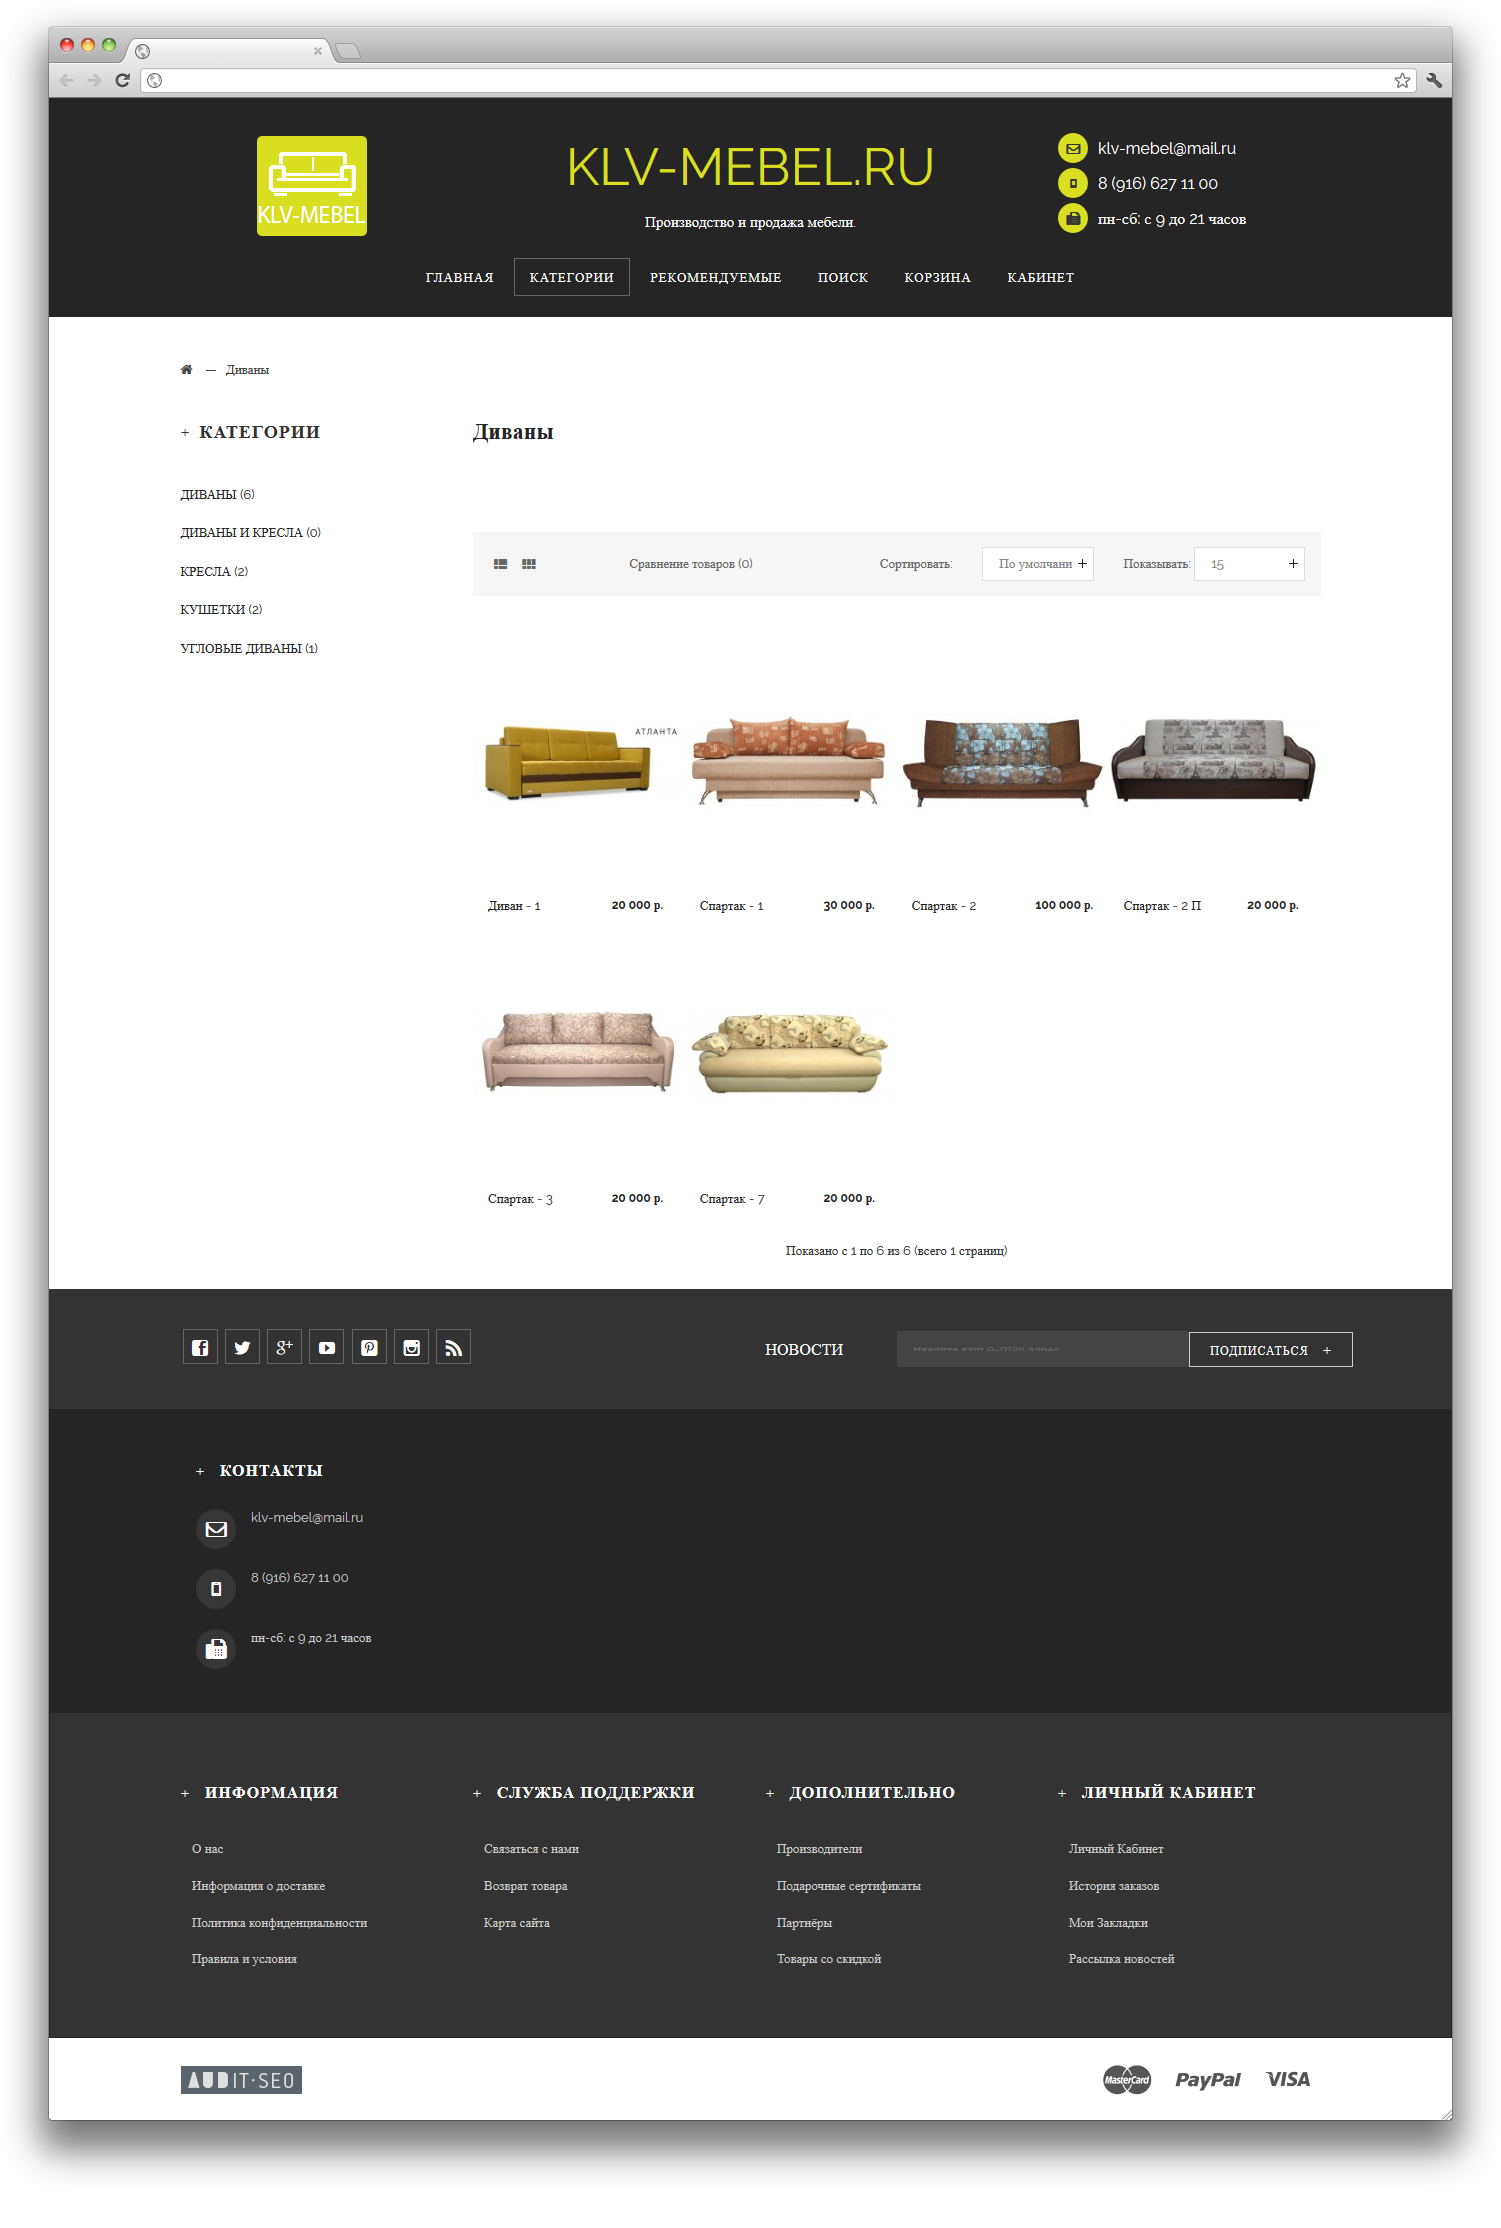
Task: Open Поиск in the main menu
Action: click(842, 277)
